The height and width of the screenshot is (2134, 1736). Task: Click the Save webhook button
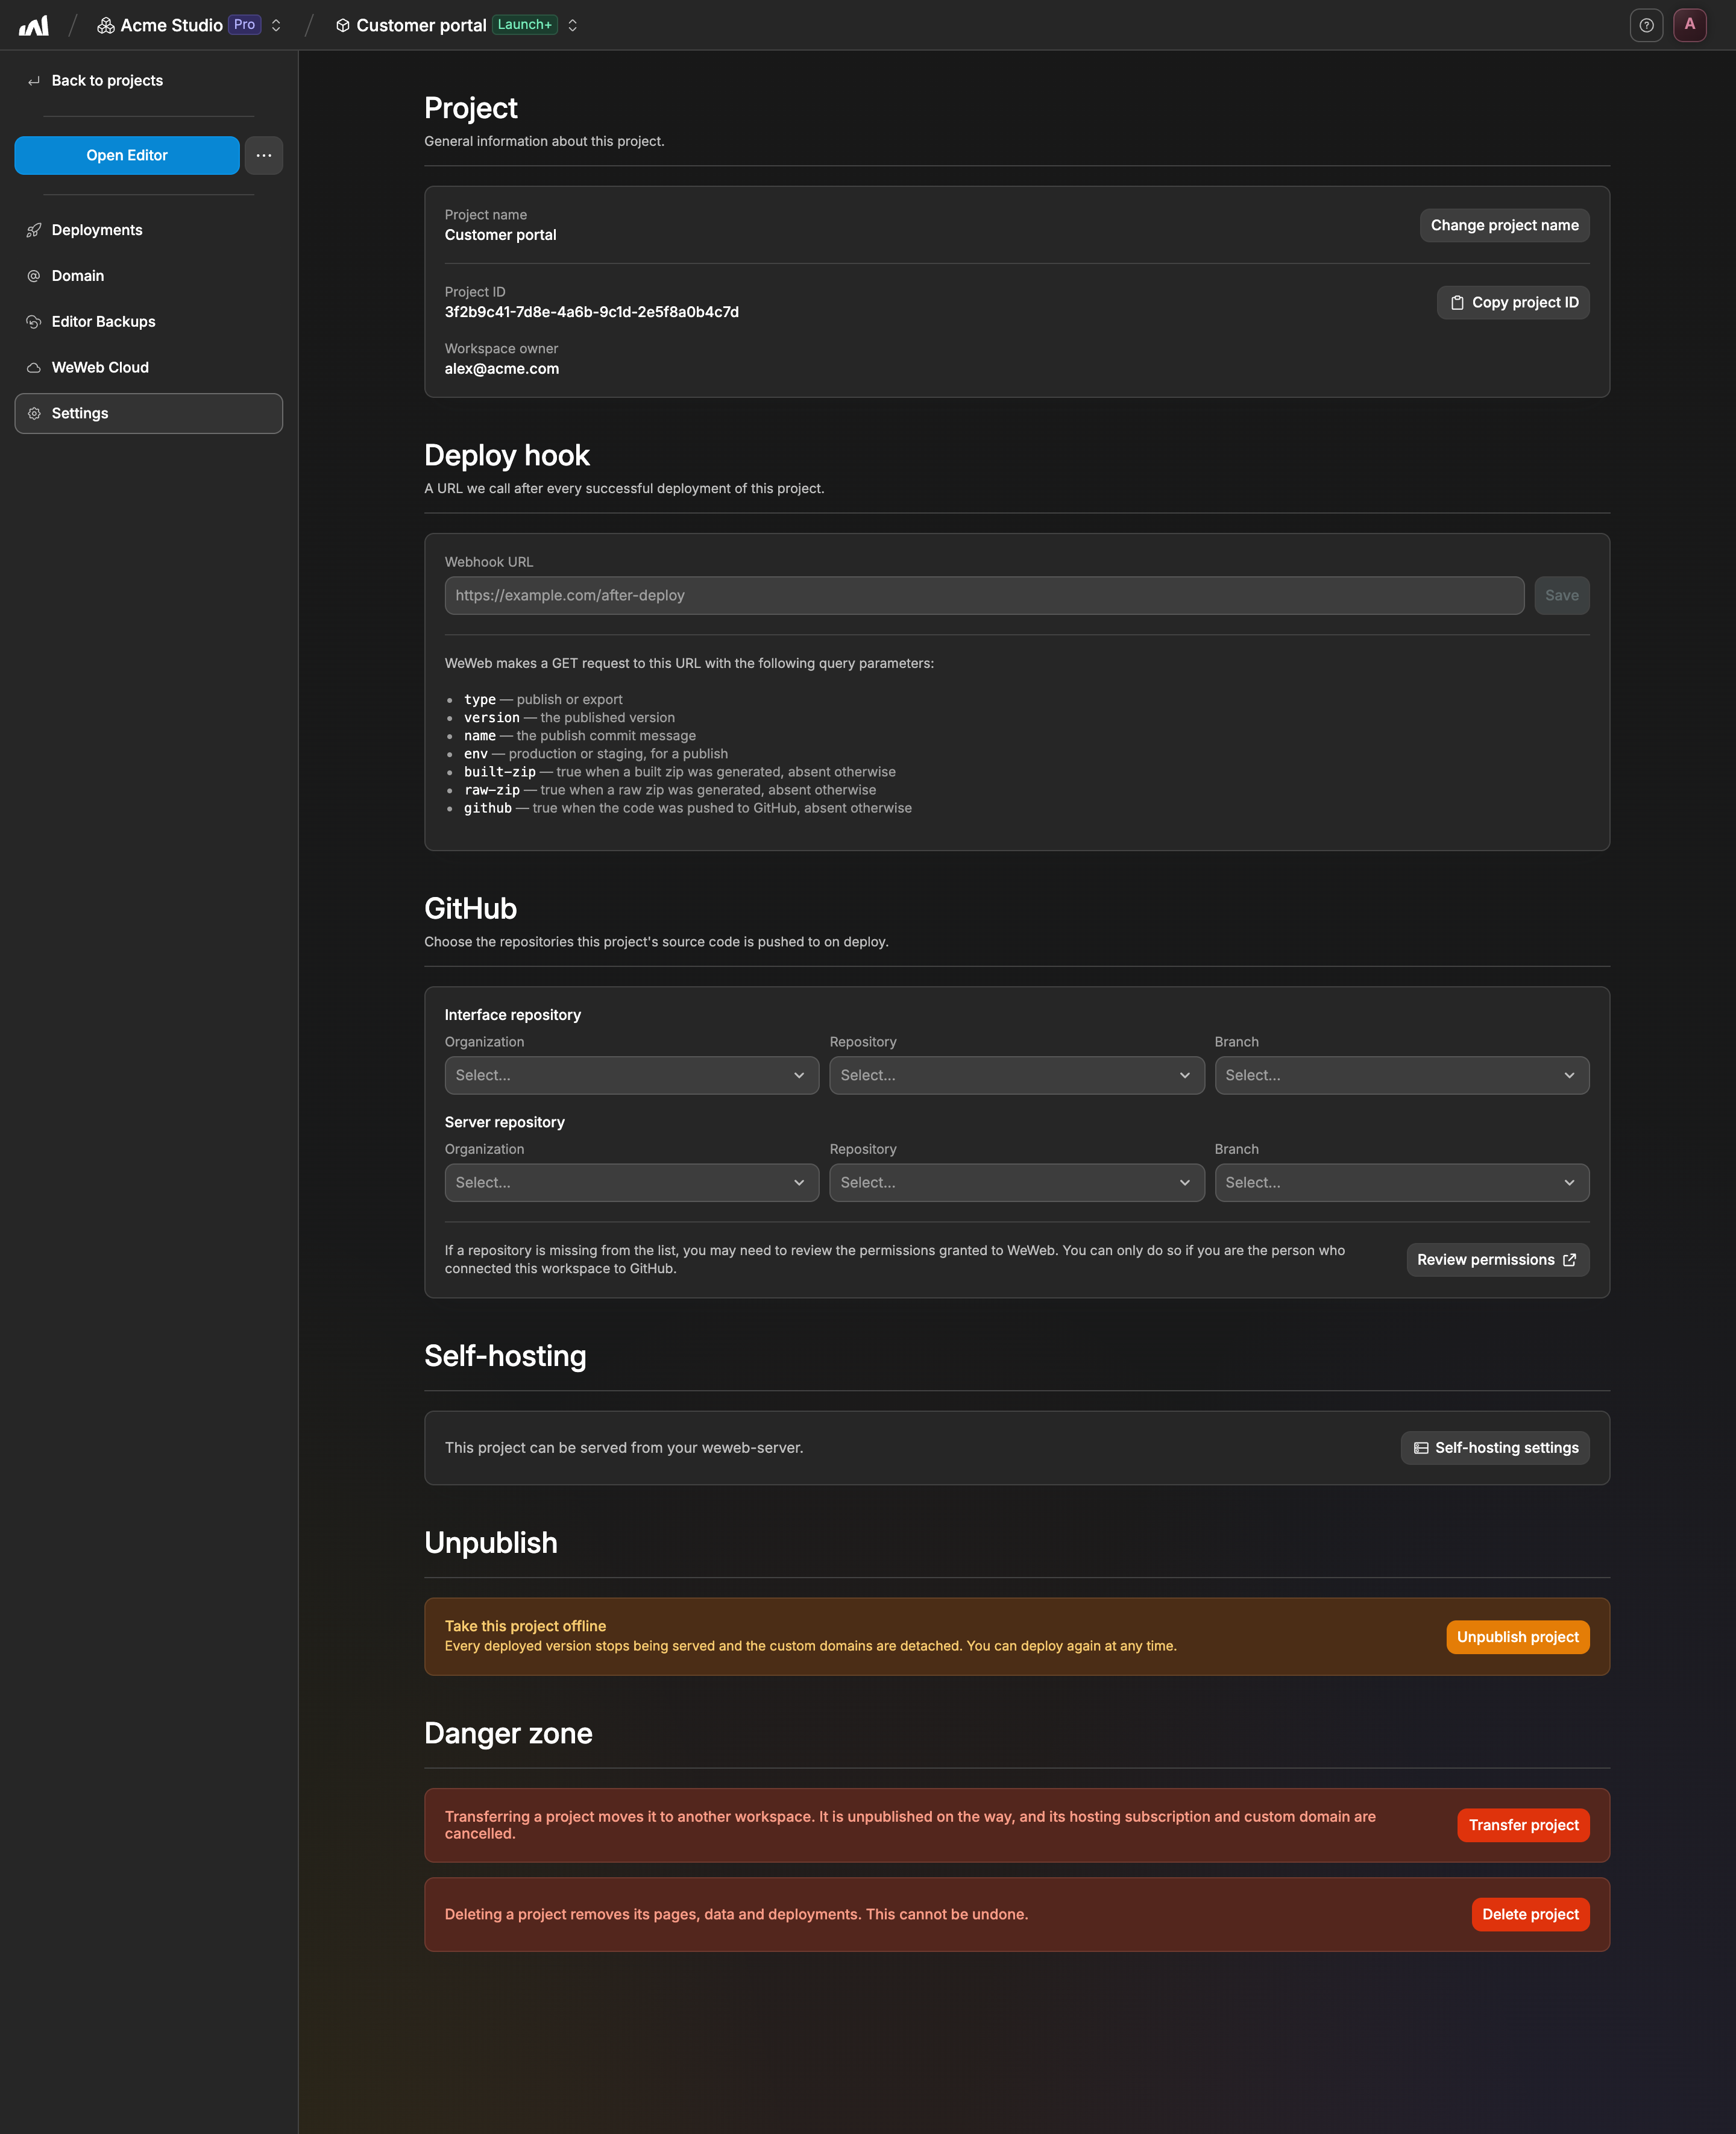tap(1562, 595)
